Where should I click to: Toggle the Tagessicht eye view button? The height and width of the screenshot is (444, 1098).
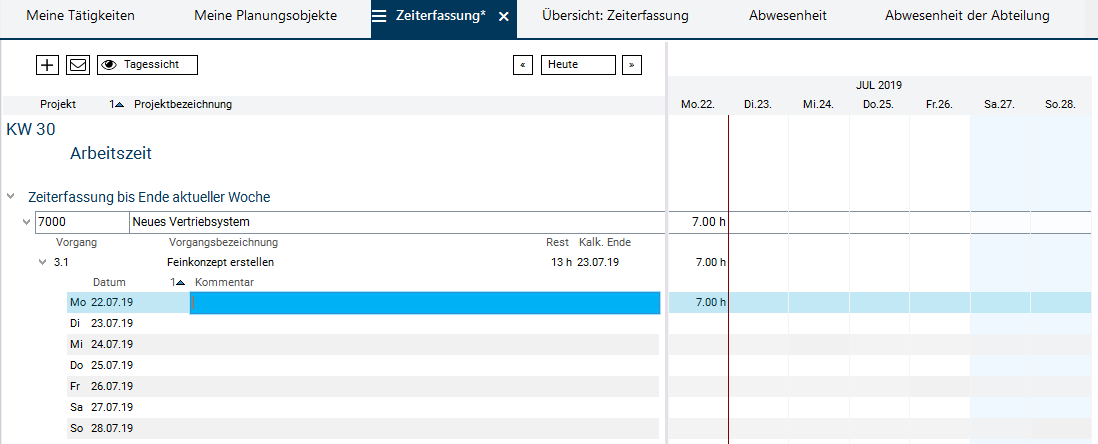point(147,65)
